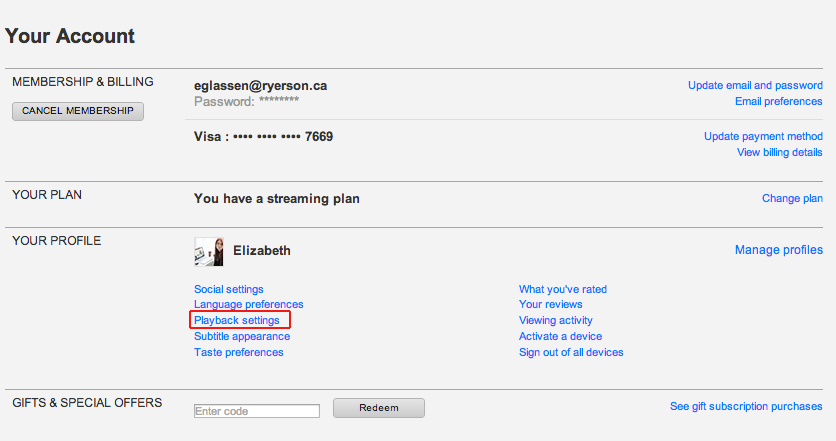
Task: Click the Your Plan section label
Action: 47,195
